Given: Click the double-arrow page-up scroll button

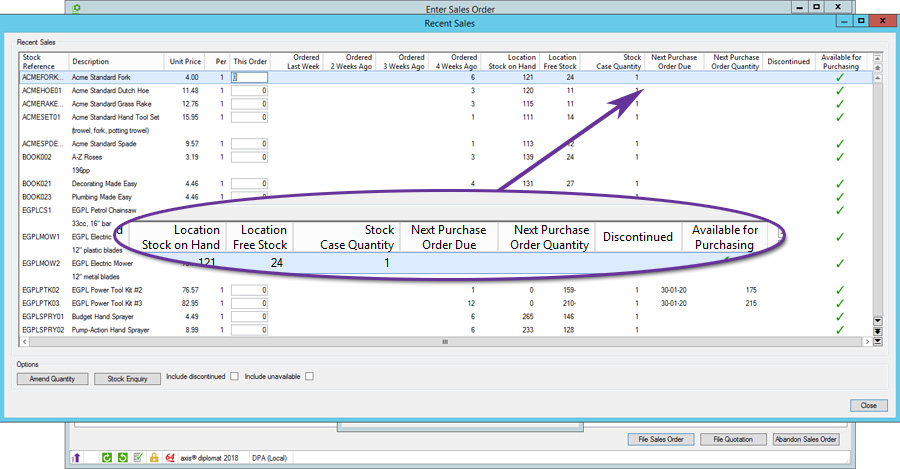Looking at the screenshot, I should coord(878,68).
